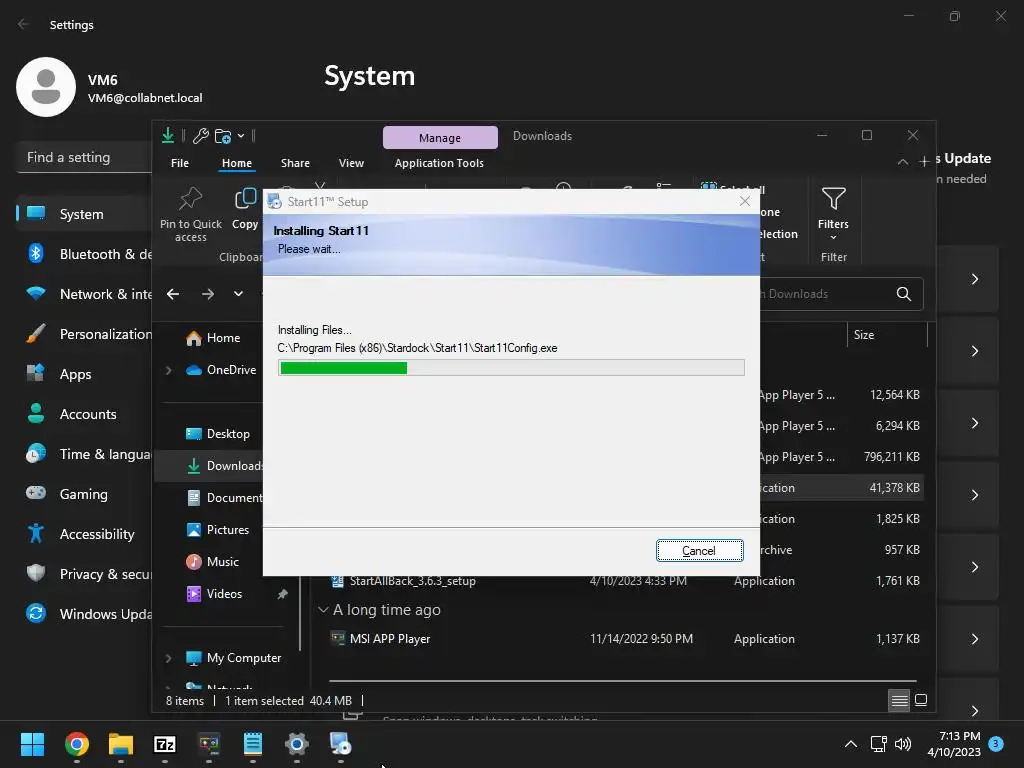
Task: Show hidden system tray icons
Action: pyautogui.click(x=851, y=744)
